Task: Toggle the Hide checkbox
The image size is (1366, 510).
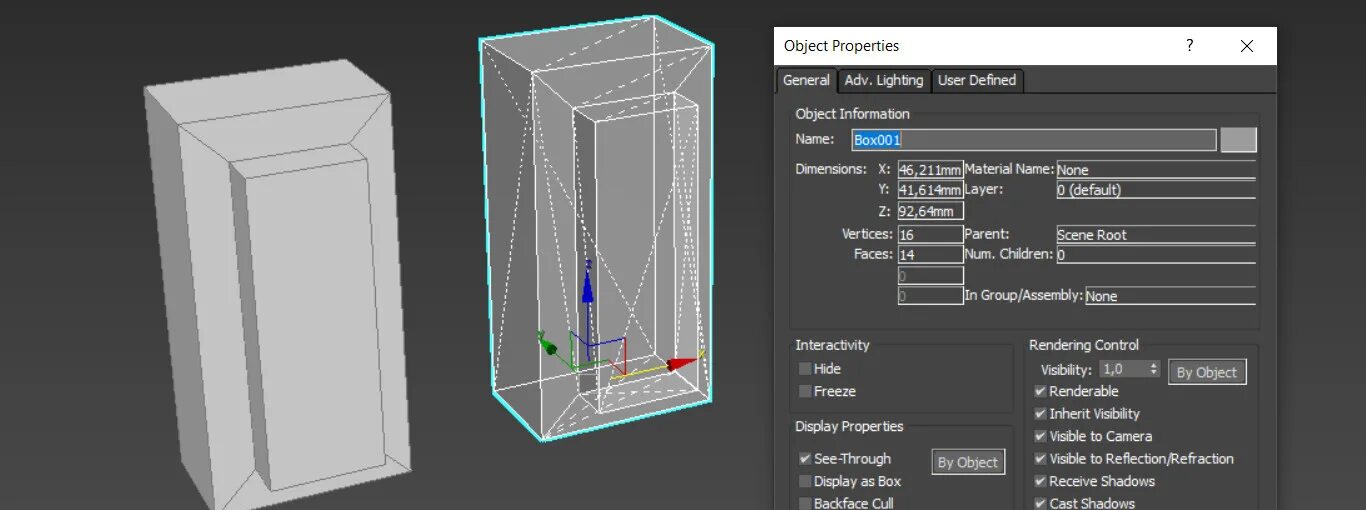Action: pos(805,369)
